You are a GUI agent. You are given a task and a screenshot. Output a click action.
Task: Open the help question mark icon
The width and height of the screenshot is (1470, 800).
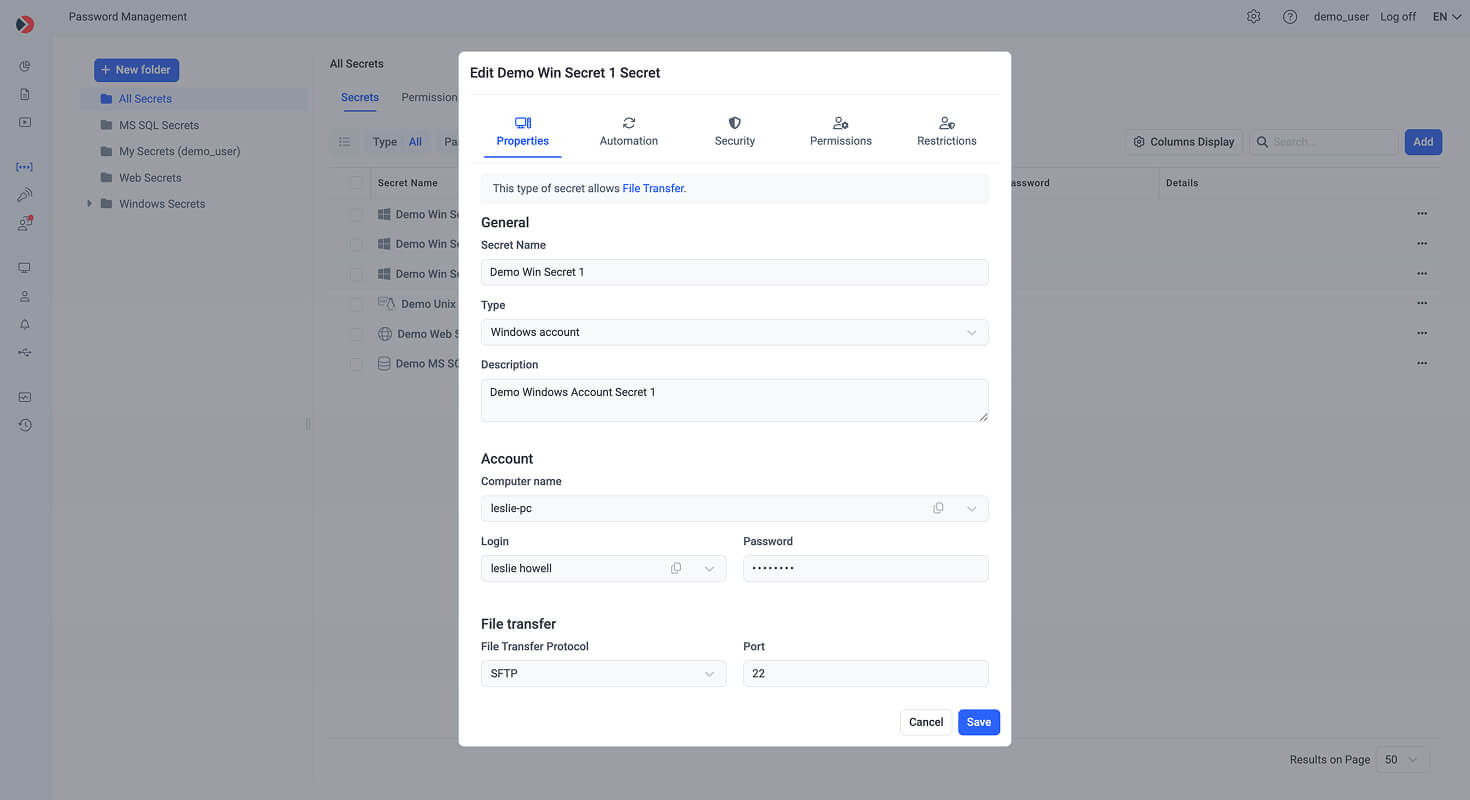coord(1290,17)
